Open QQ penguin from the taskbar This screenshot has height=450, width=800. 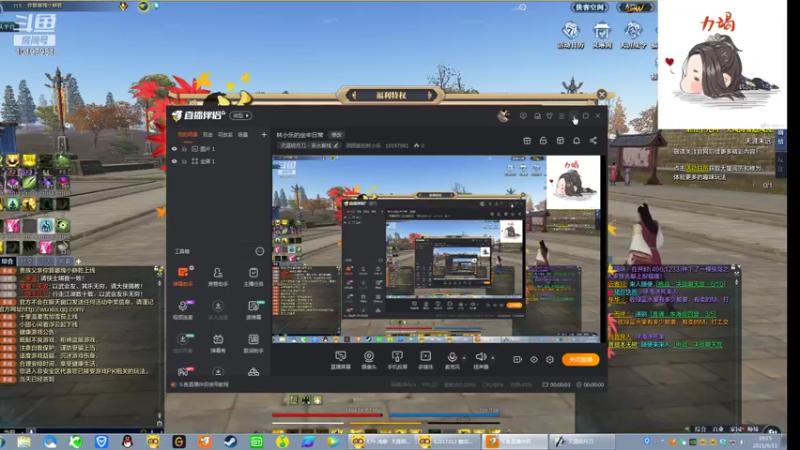tap(128, 441)
